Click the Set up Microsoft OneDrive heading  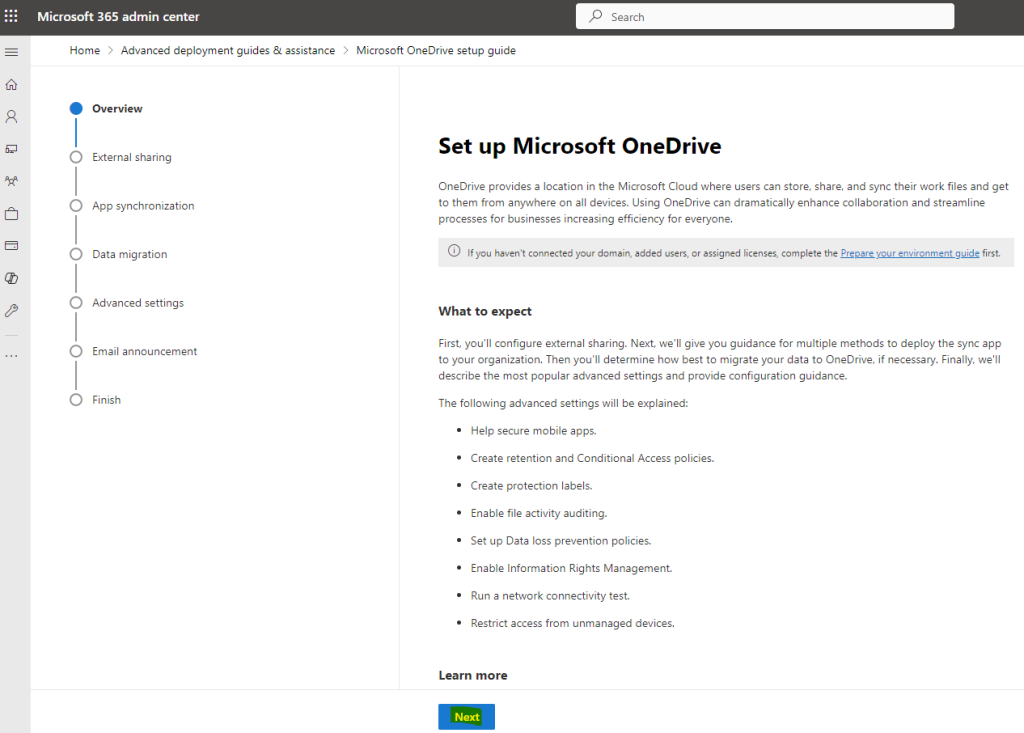(x=580, y=146)
